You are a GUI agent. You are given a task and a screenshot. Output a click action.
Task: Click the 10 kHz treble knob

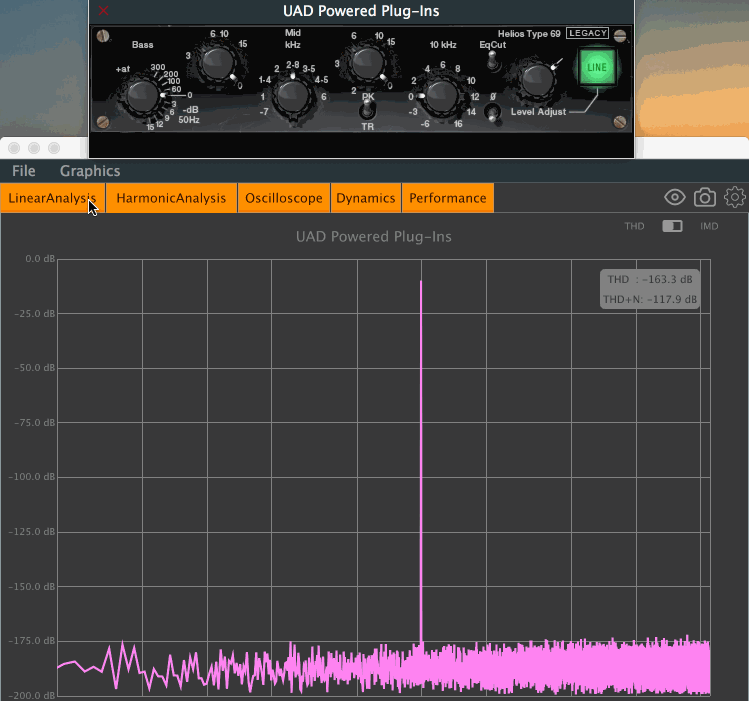(x=441, y=96)
